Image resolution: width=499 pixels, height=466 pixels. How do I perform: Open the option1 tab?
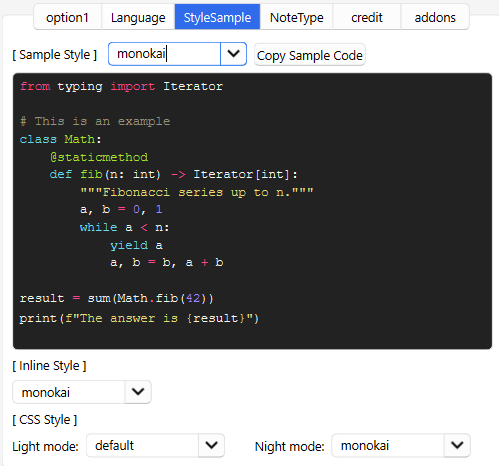tap(68, 17)
